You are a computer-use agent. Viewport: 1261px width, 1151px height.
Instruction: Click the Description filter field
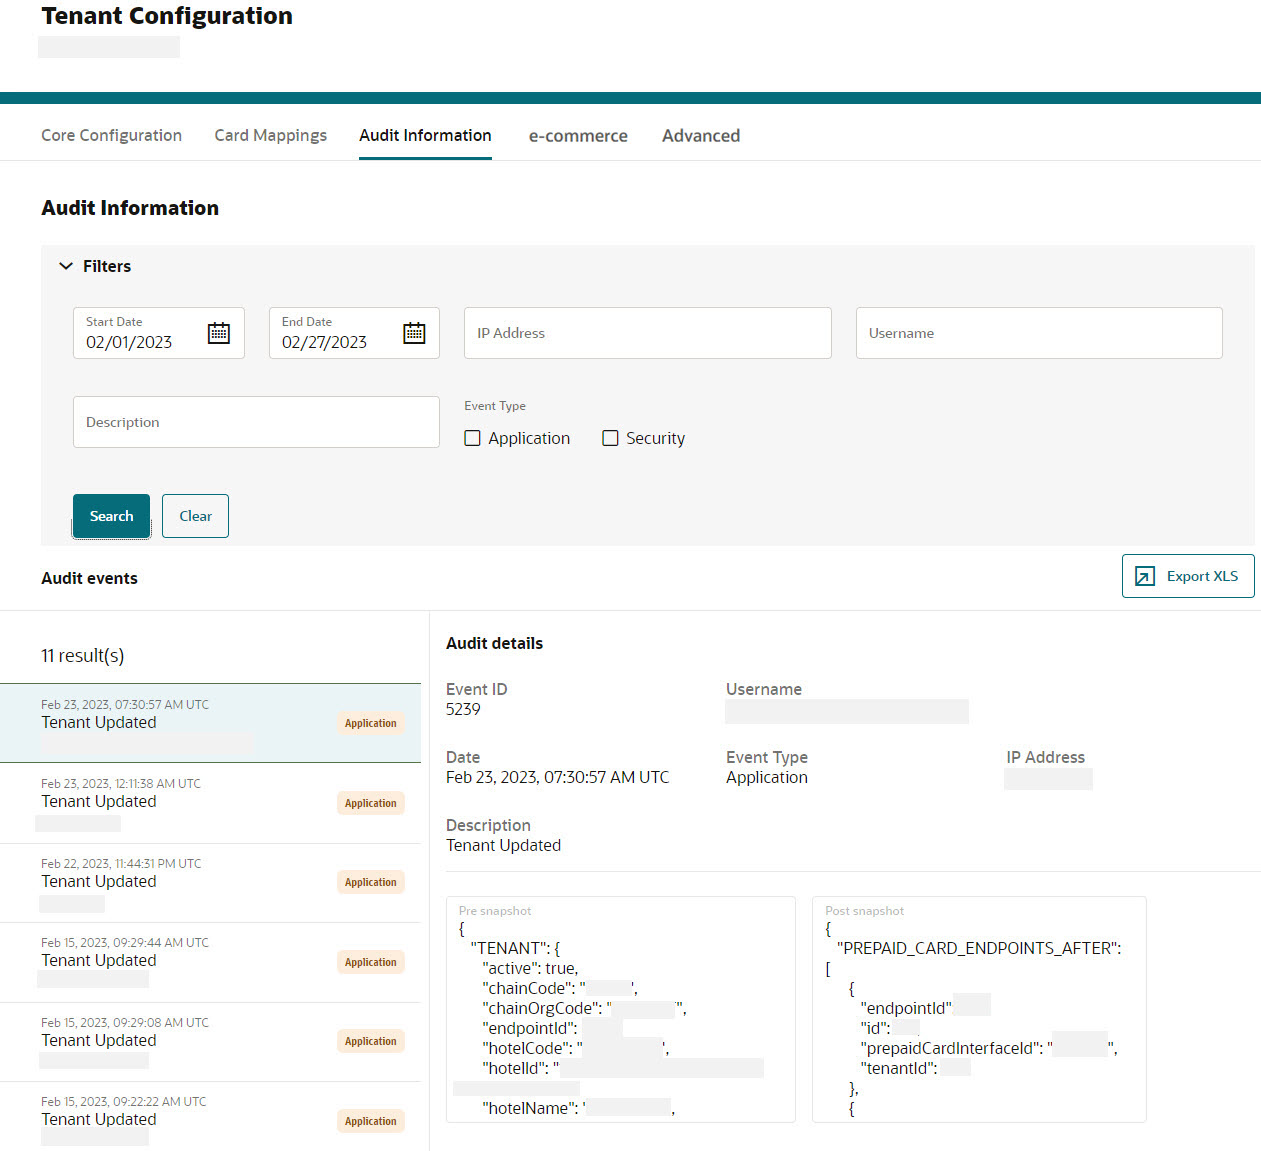(x=256, y=422)
